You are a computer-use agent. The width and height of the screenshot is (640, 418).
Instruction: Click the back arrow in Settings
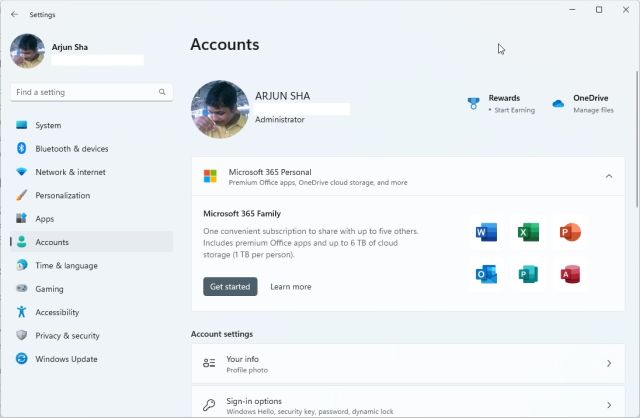[15, 14]
